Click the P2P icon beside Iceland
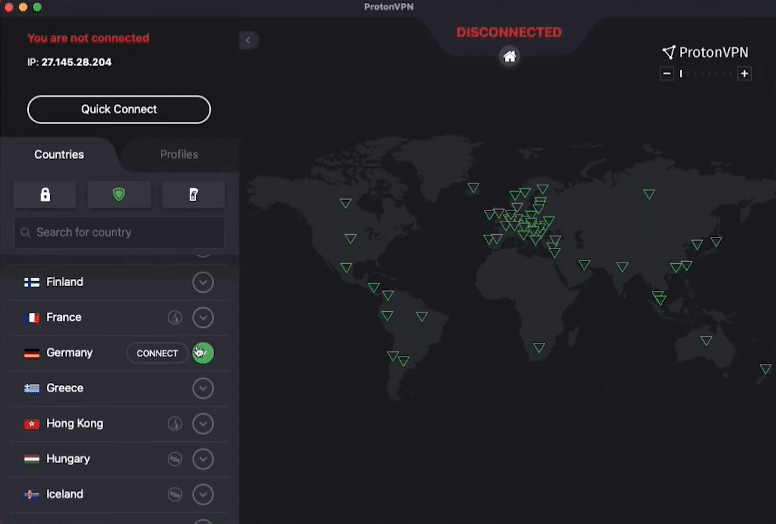This screenshot has width=776, height=524. 175,494
